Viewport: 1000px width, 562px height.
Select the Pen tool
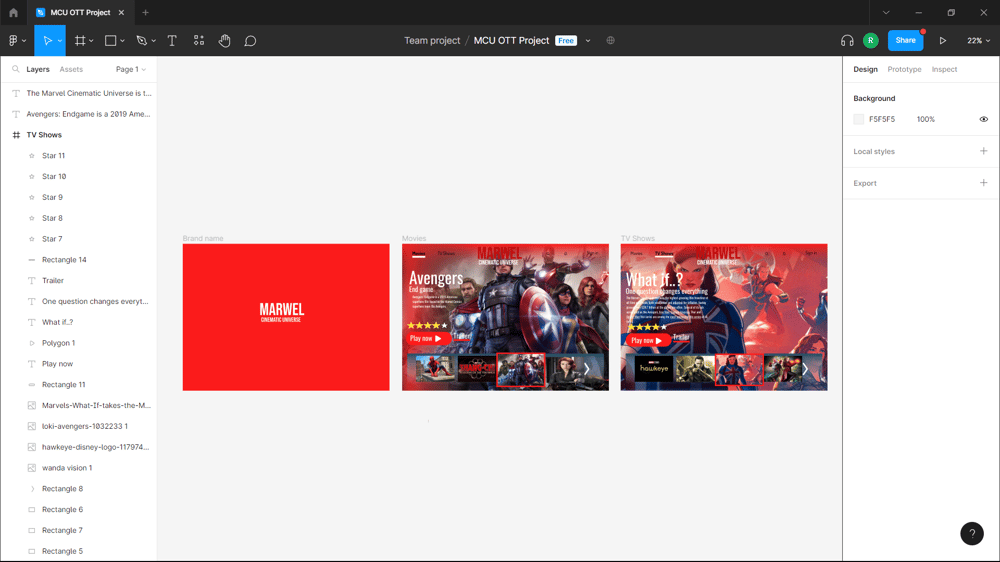(x=142, y=40)
